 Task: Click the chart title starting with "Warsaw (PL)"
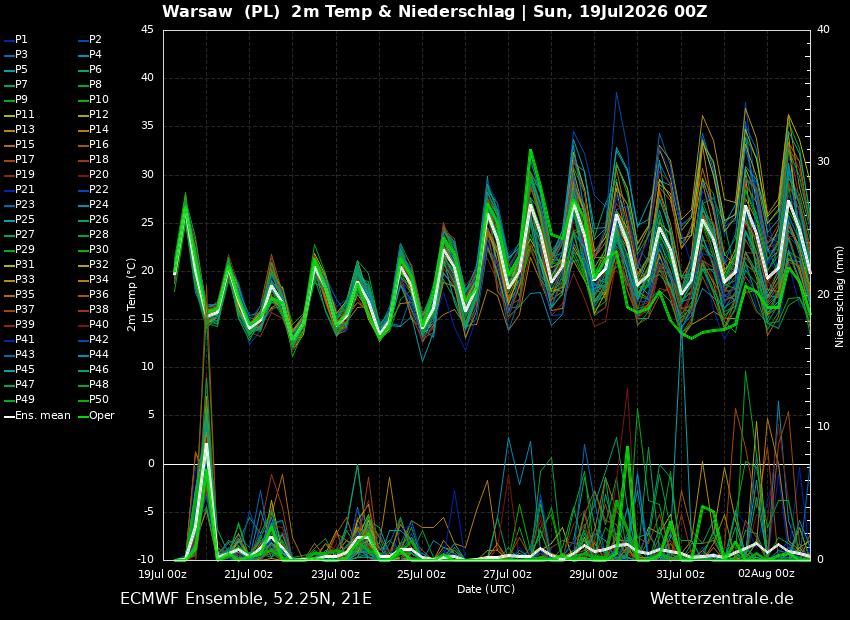click(434, 11)
